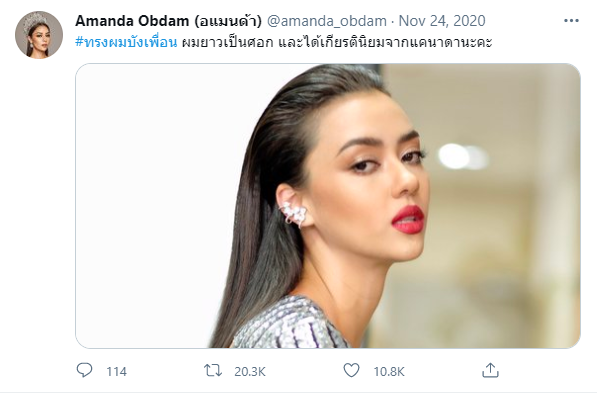Click the red lips in the photo
This screenshot has width=597, height=393.
408,219
